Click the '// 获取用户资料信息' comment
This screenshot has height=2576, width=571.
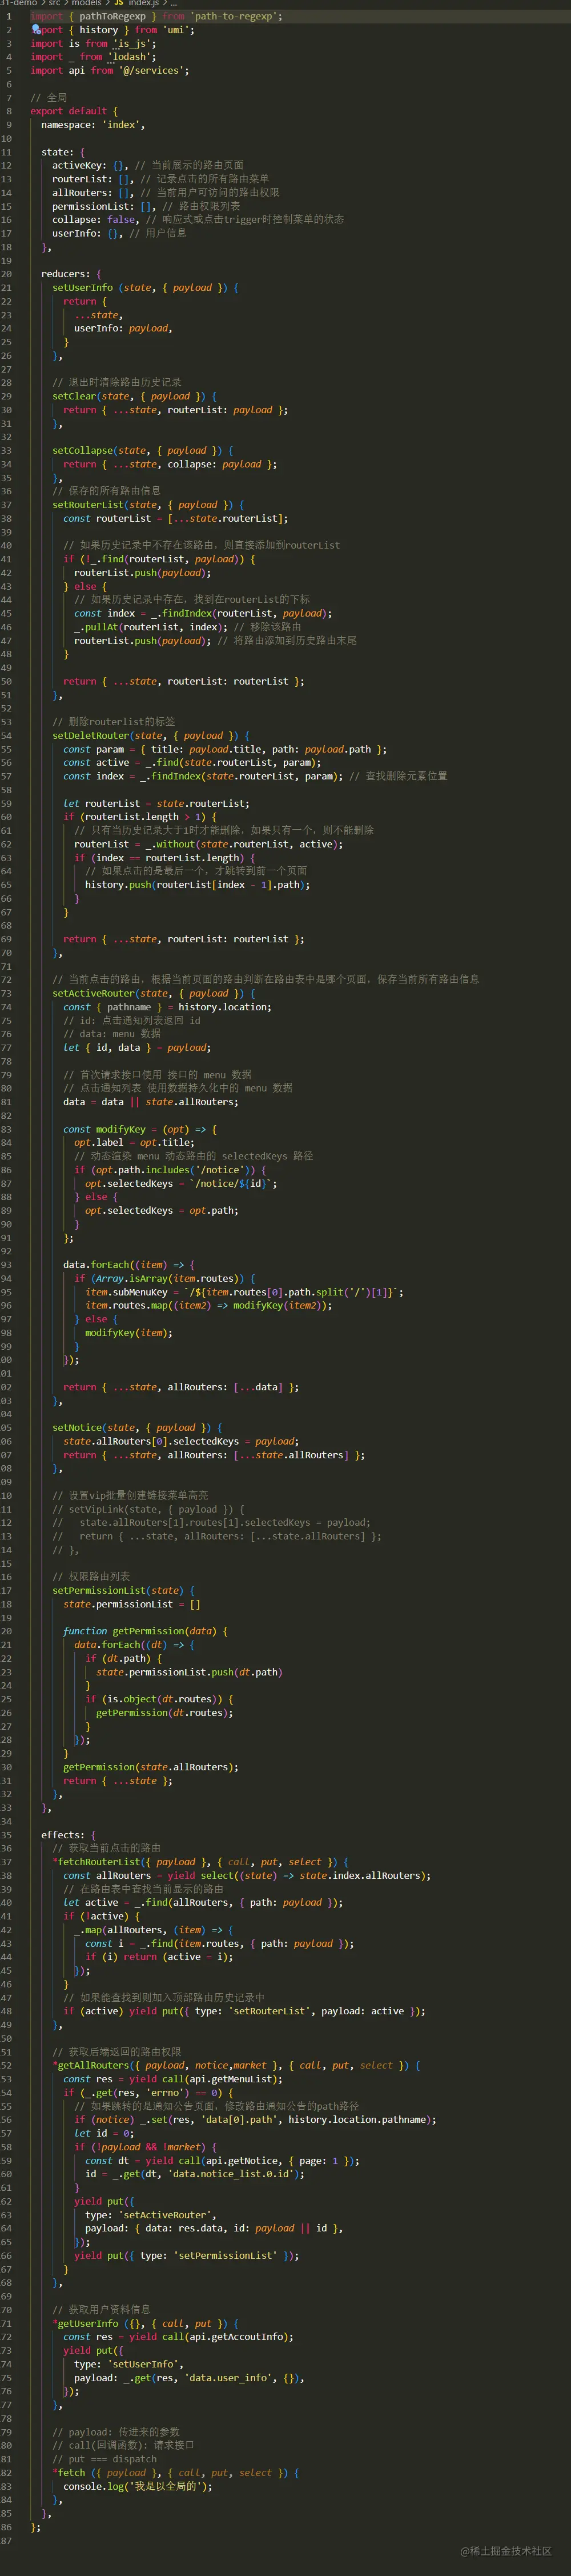(x=102, y=2310)
